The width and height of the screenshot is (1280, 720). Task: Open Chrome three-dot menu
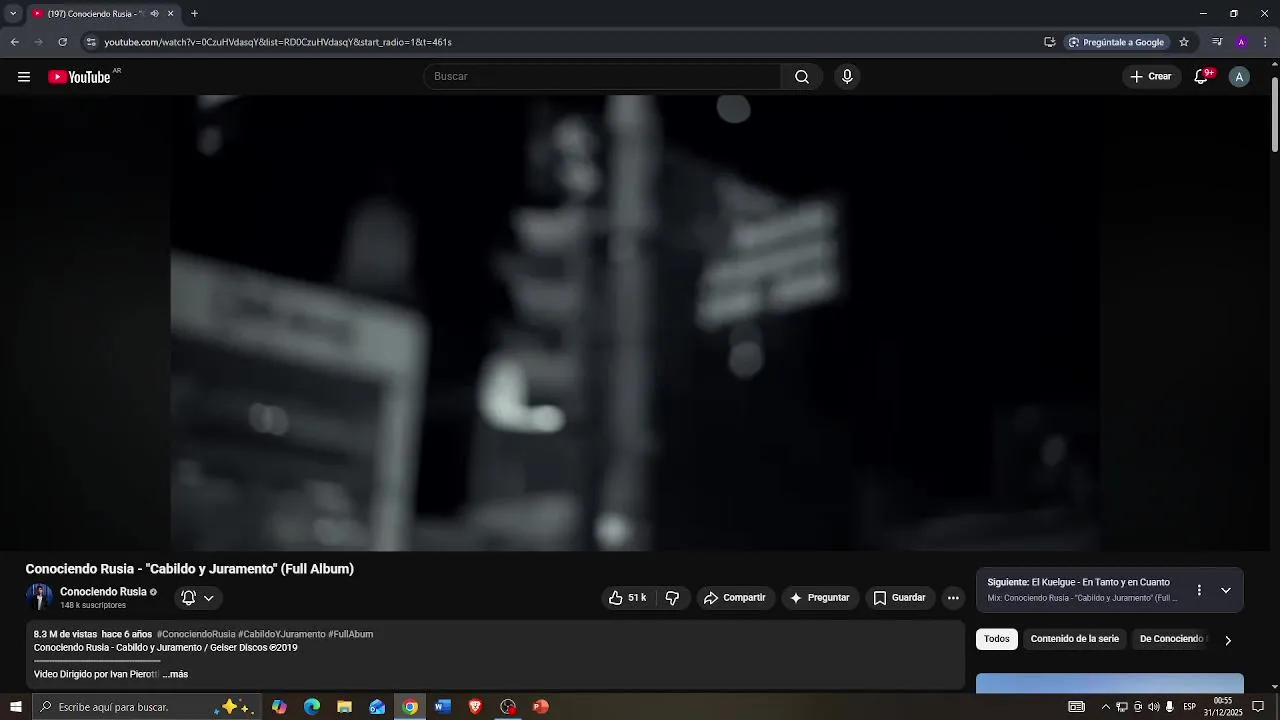1265,42
